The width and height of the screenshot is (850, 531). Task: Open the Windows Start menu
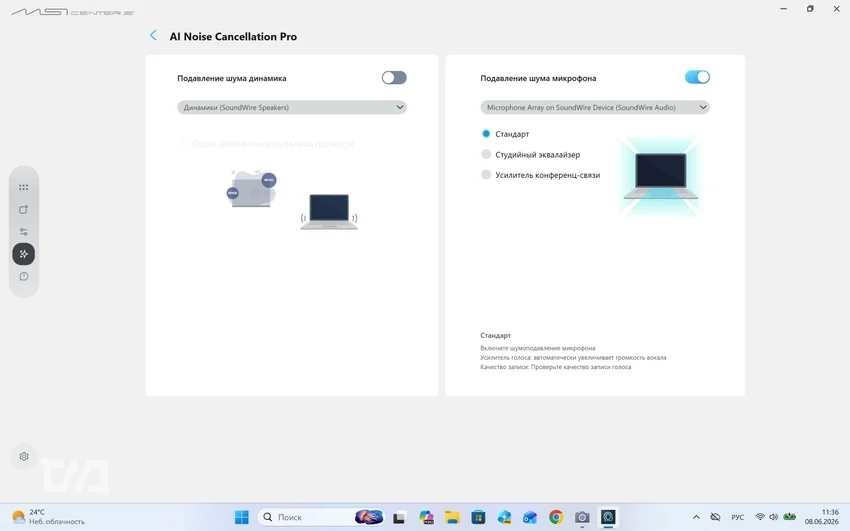[242, 517]
